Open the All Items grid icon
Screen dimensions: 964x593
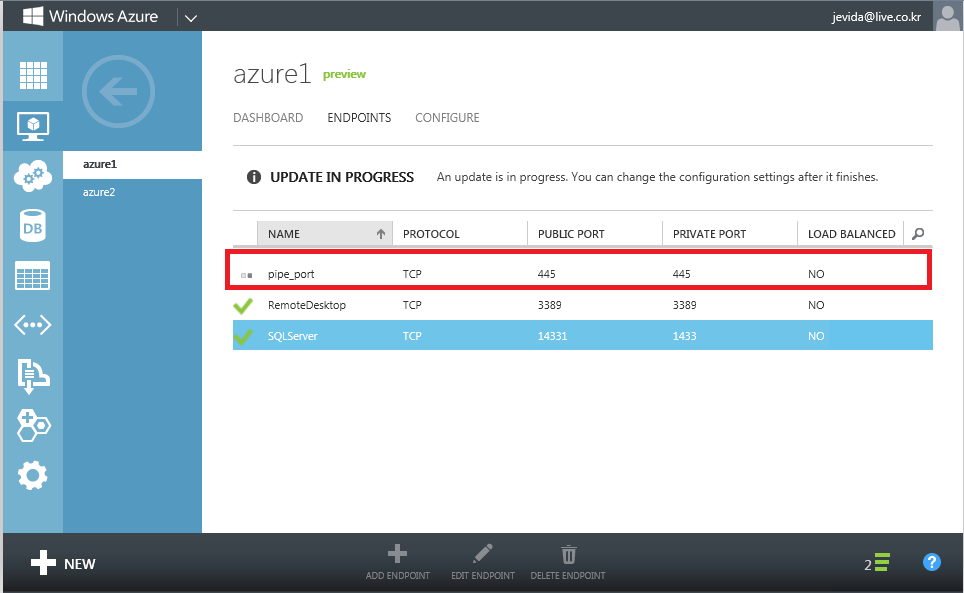coord(33,76)
